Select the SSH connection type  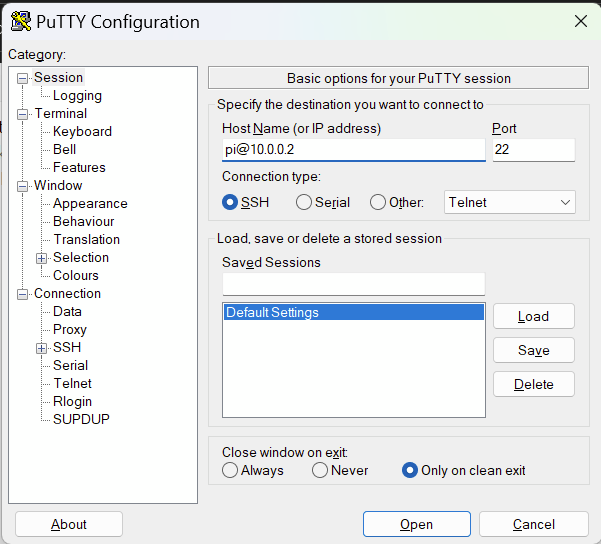coord(231,202)
